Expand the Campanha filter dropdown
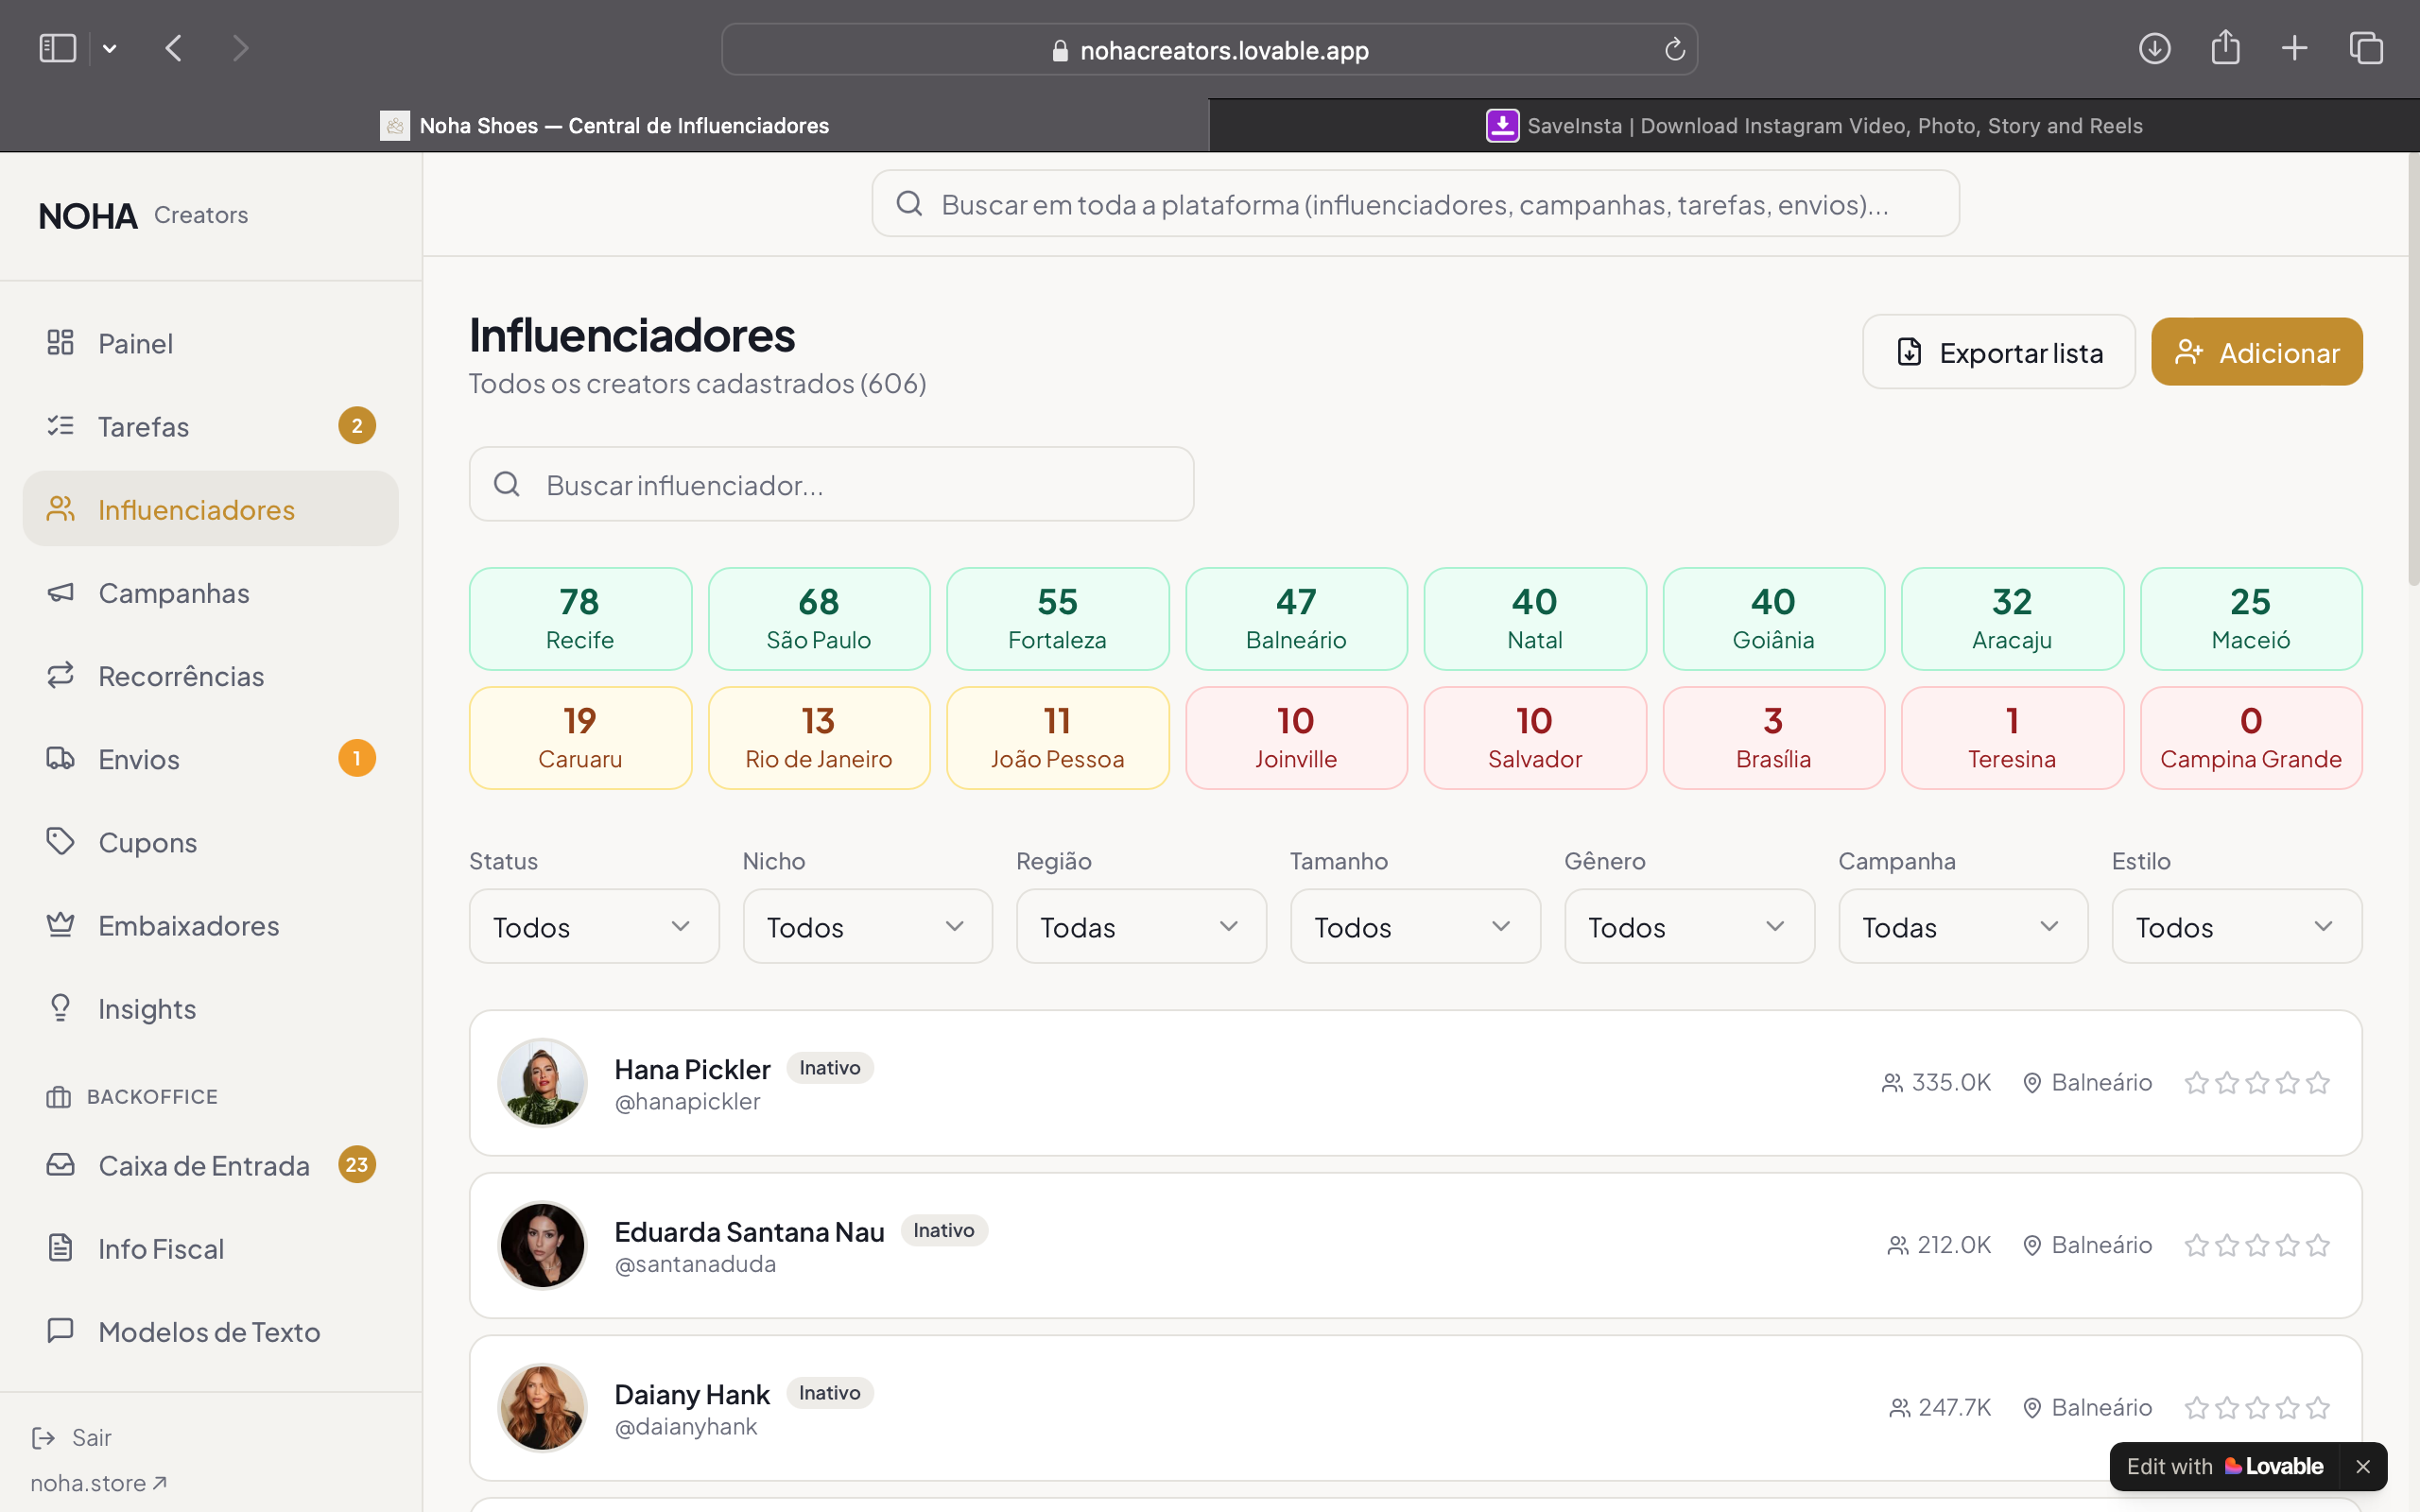The height and width of the screenshot is (1512, 2420). (1963, 926)
